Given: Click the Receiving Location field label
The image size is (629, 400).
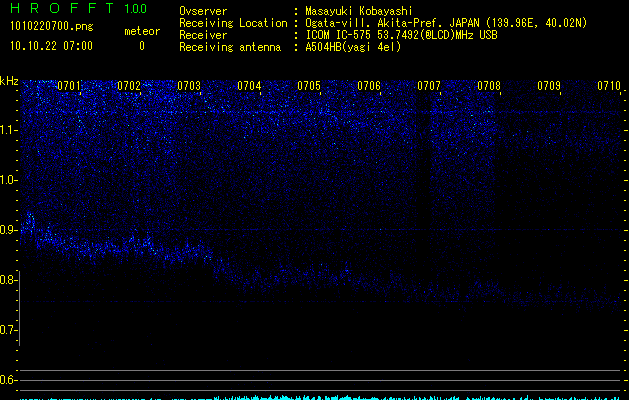Looking at the screenshot, I should [x=233, y=23].
